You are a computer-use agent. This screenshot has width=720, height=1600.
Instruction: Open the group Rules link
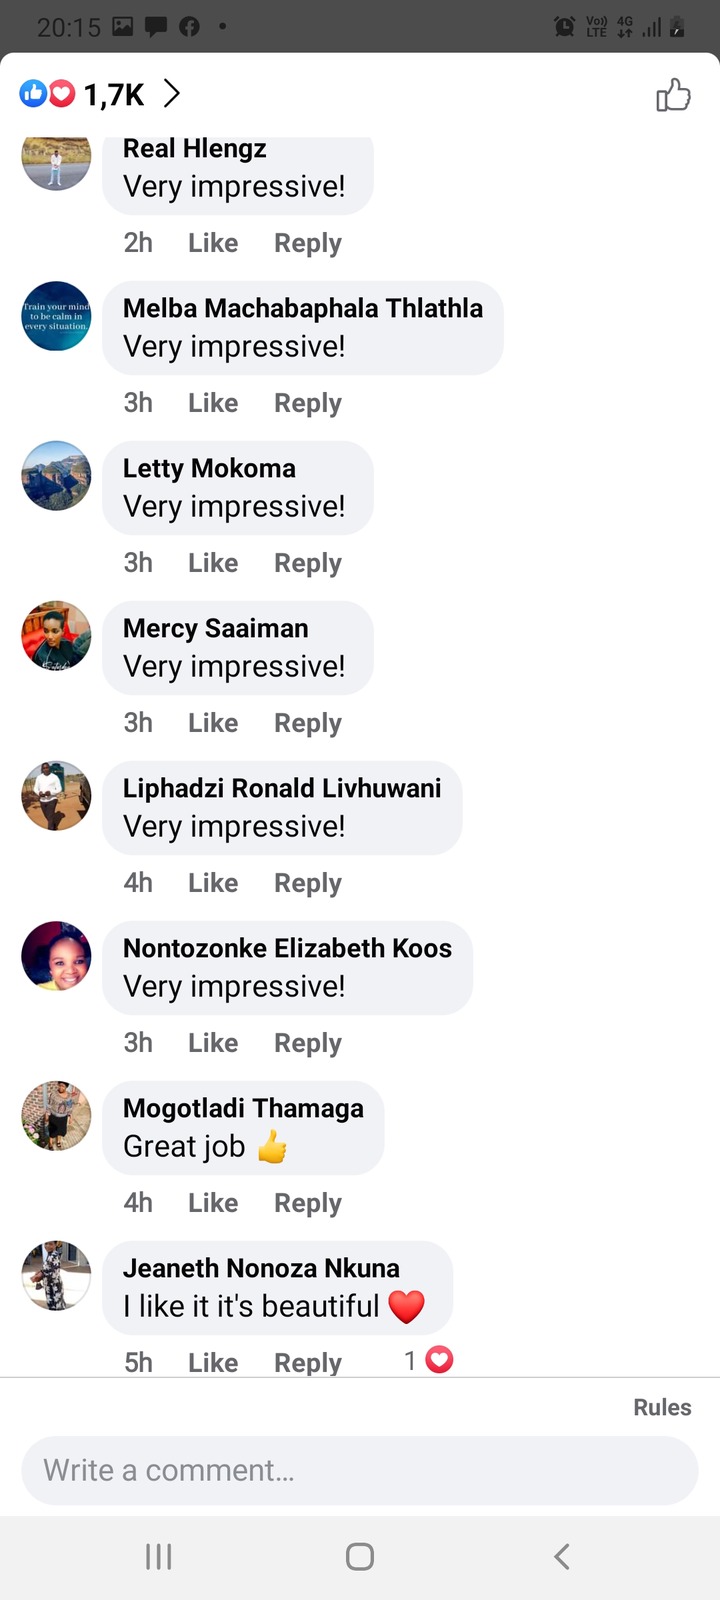(662, 1407)
